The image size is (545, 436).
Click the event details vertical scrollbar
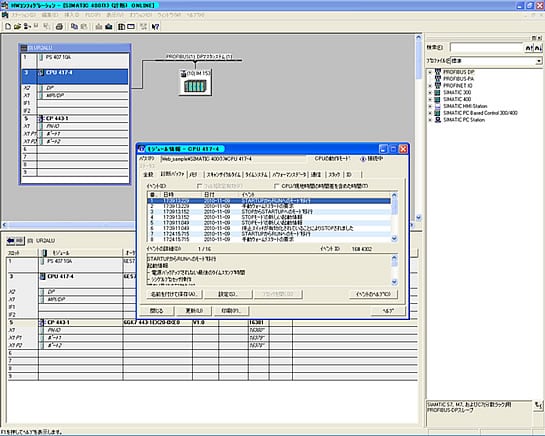(394, 270)
